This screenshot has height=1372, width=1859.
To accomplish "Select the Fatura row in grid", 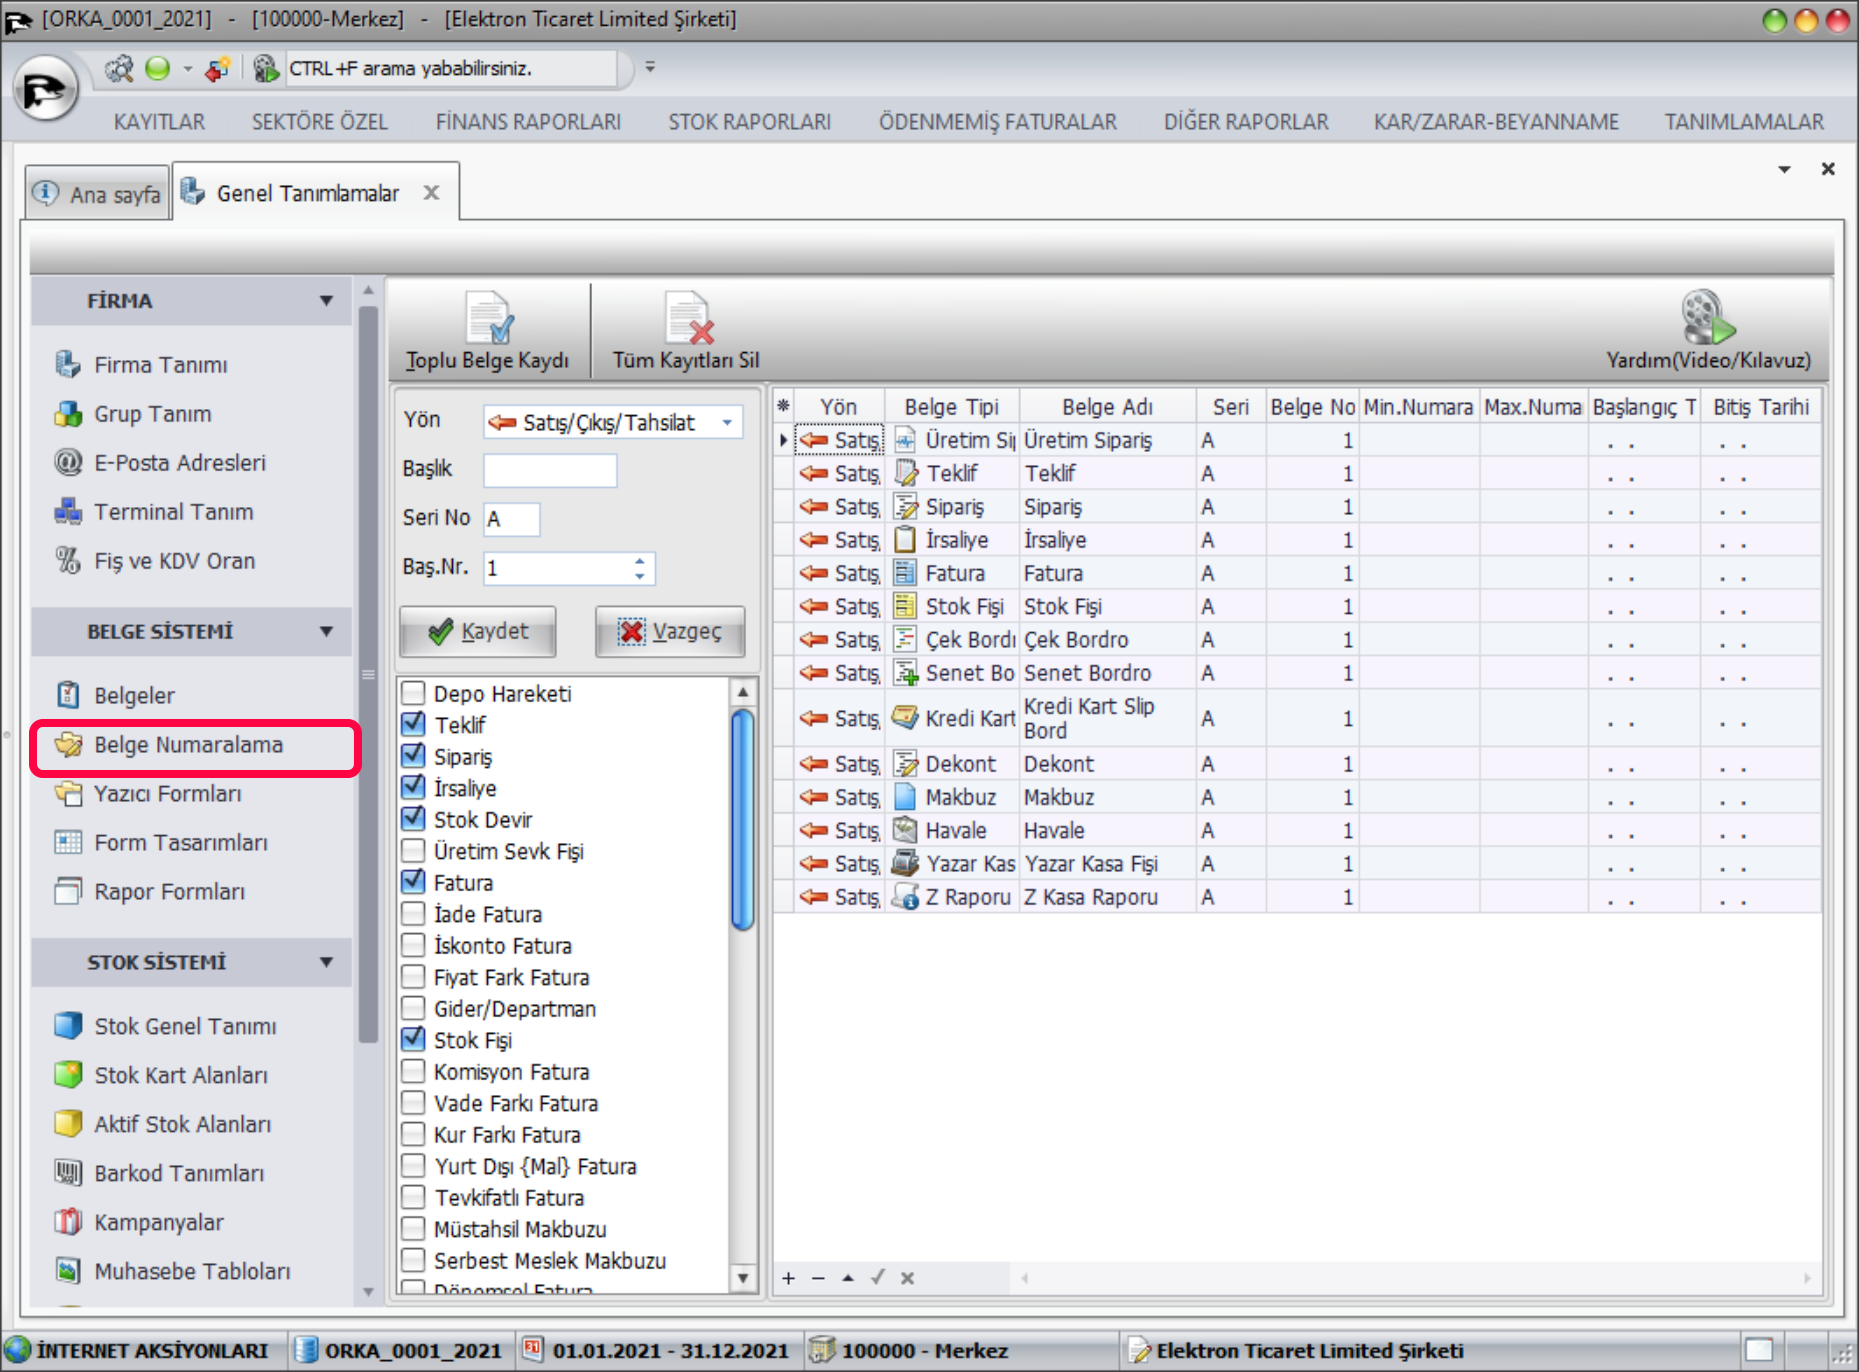I will point(1297,573).
